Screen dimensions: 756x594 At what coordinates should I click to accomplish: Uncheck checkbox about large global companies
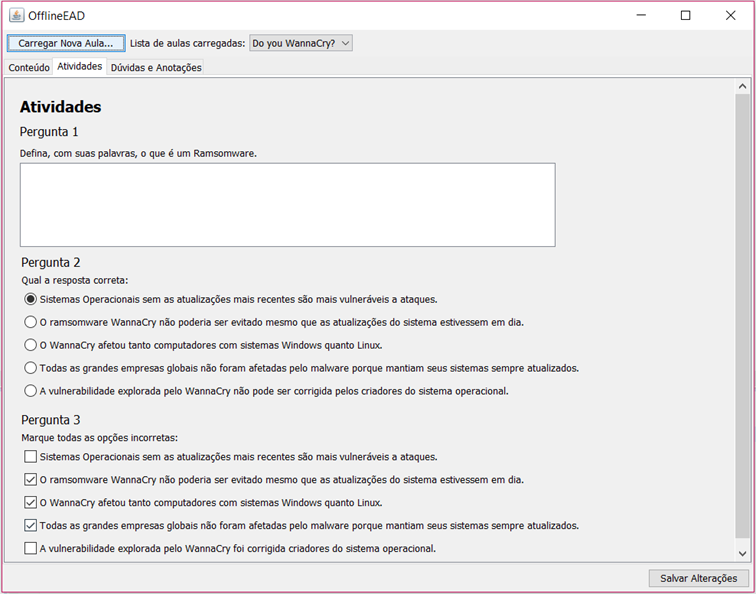[31, 525]
